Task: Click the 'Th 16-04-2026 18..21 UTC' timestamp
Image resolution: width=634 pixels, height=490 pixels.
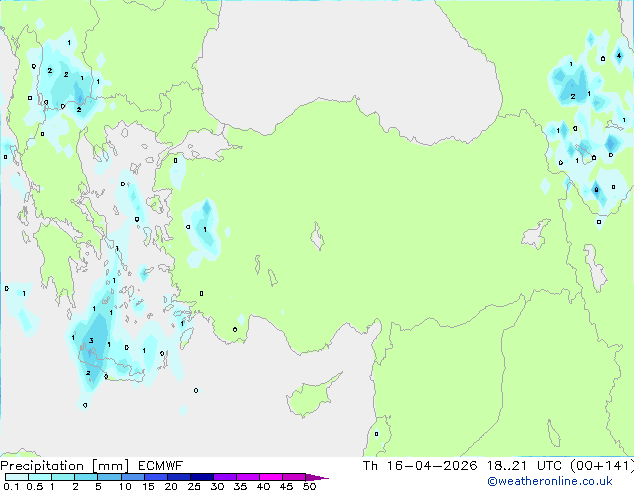Action: [x=462, y=466]
